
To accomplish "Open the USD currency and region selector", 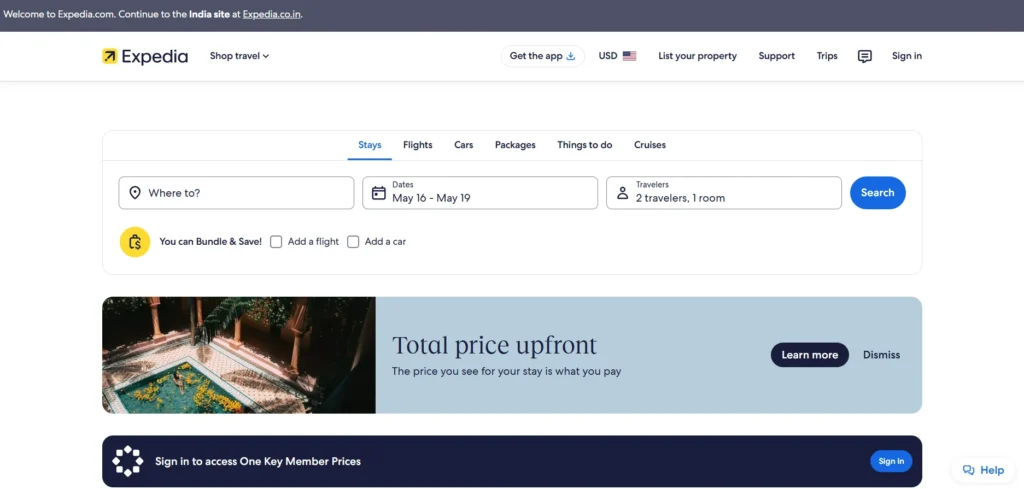I will pos(617,56).
